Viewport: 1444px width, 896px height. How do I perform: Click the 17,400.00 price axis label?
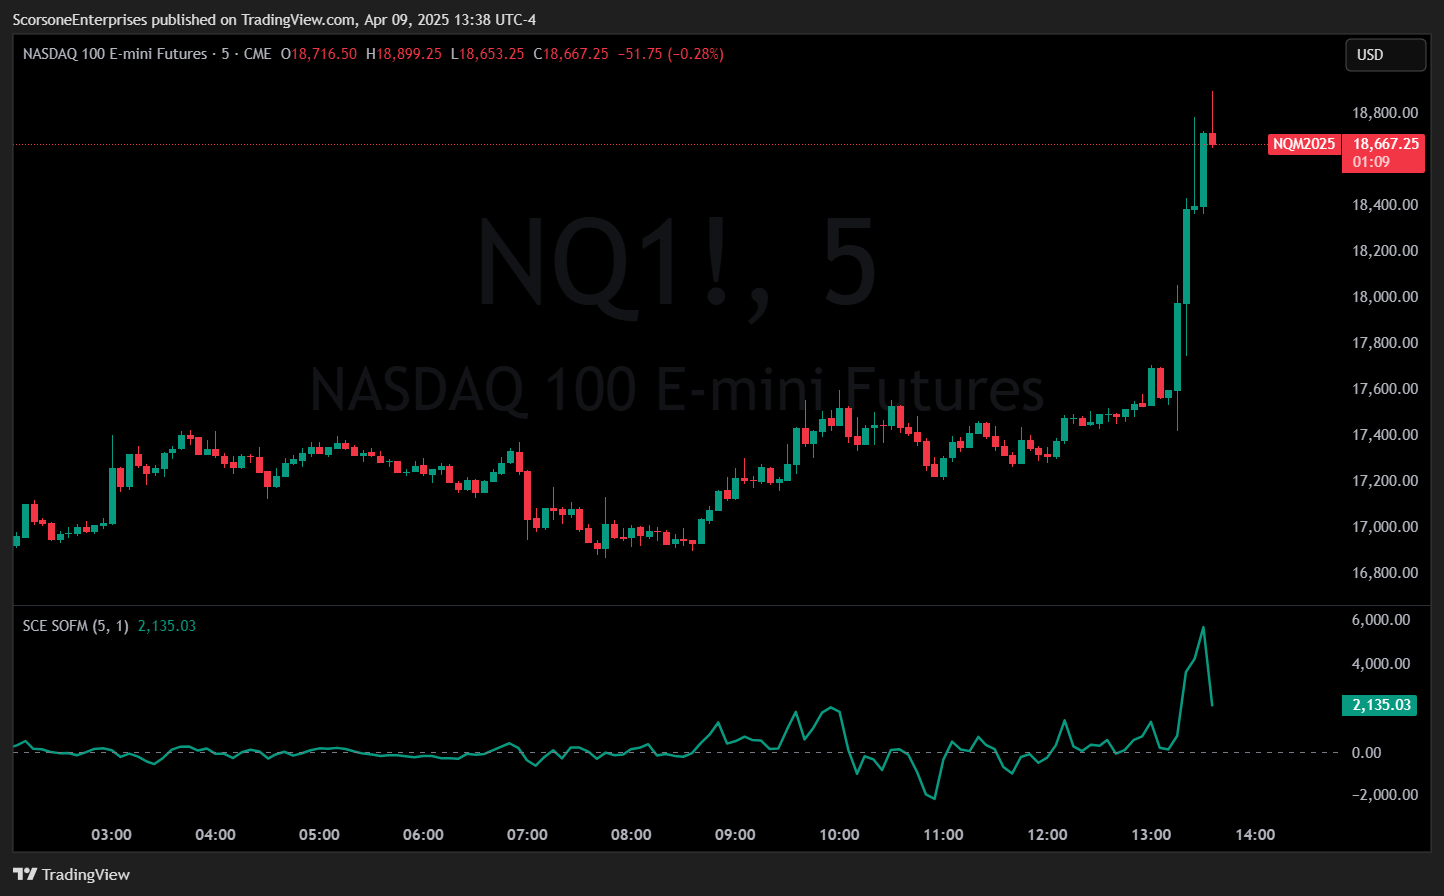tap(1385, 435)
